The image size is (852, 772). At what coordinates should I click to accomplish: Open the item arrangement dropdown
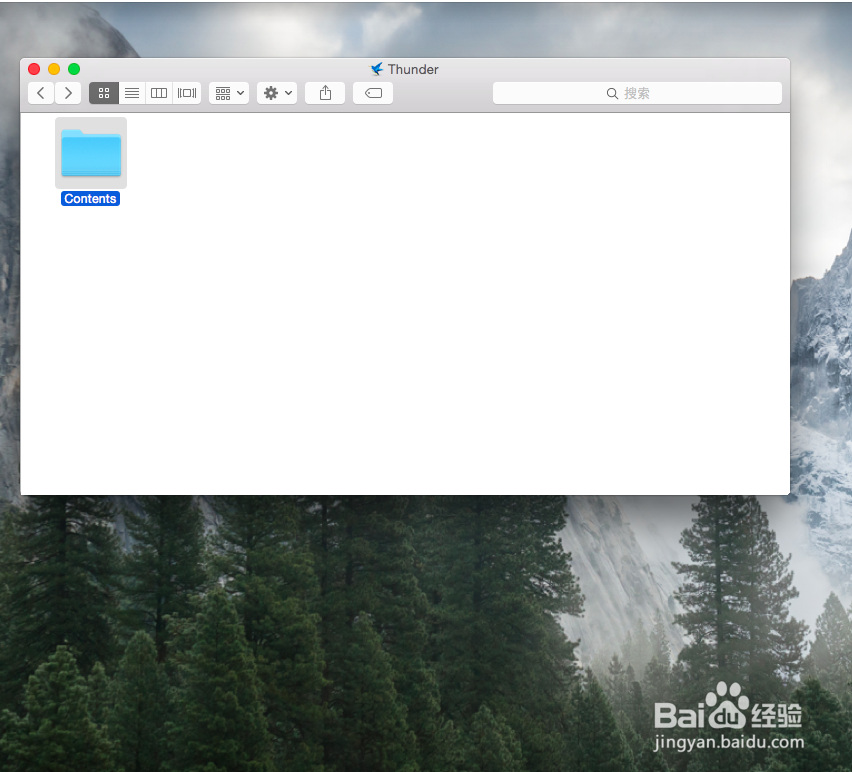coord(229,93)
